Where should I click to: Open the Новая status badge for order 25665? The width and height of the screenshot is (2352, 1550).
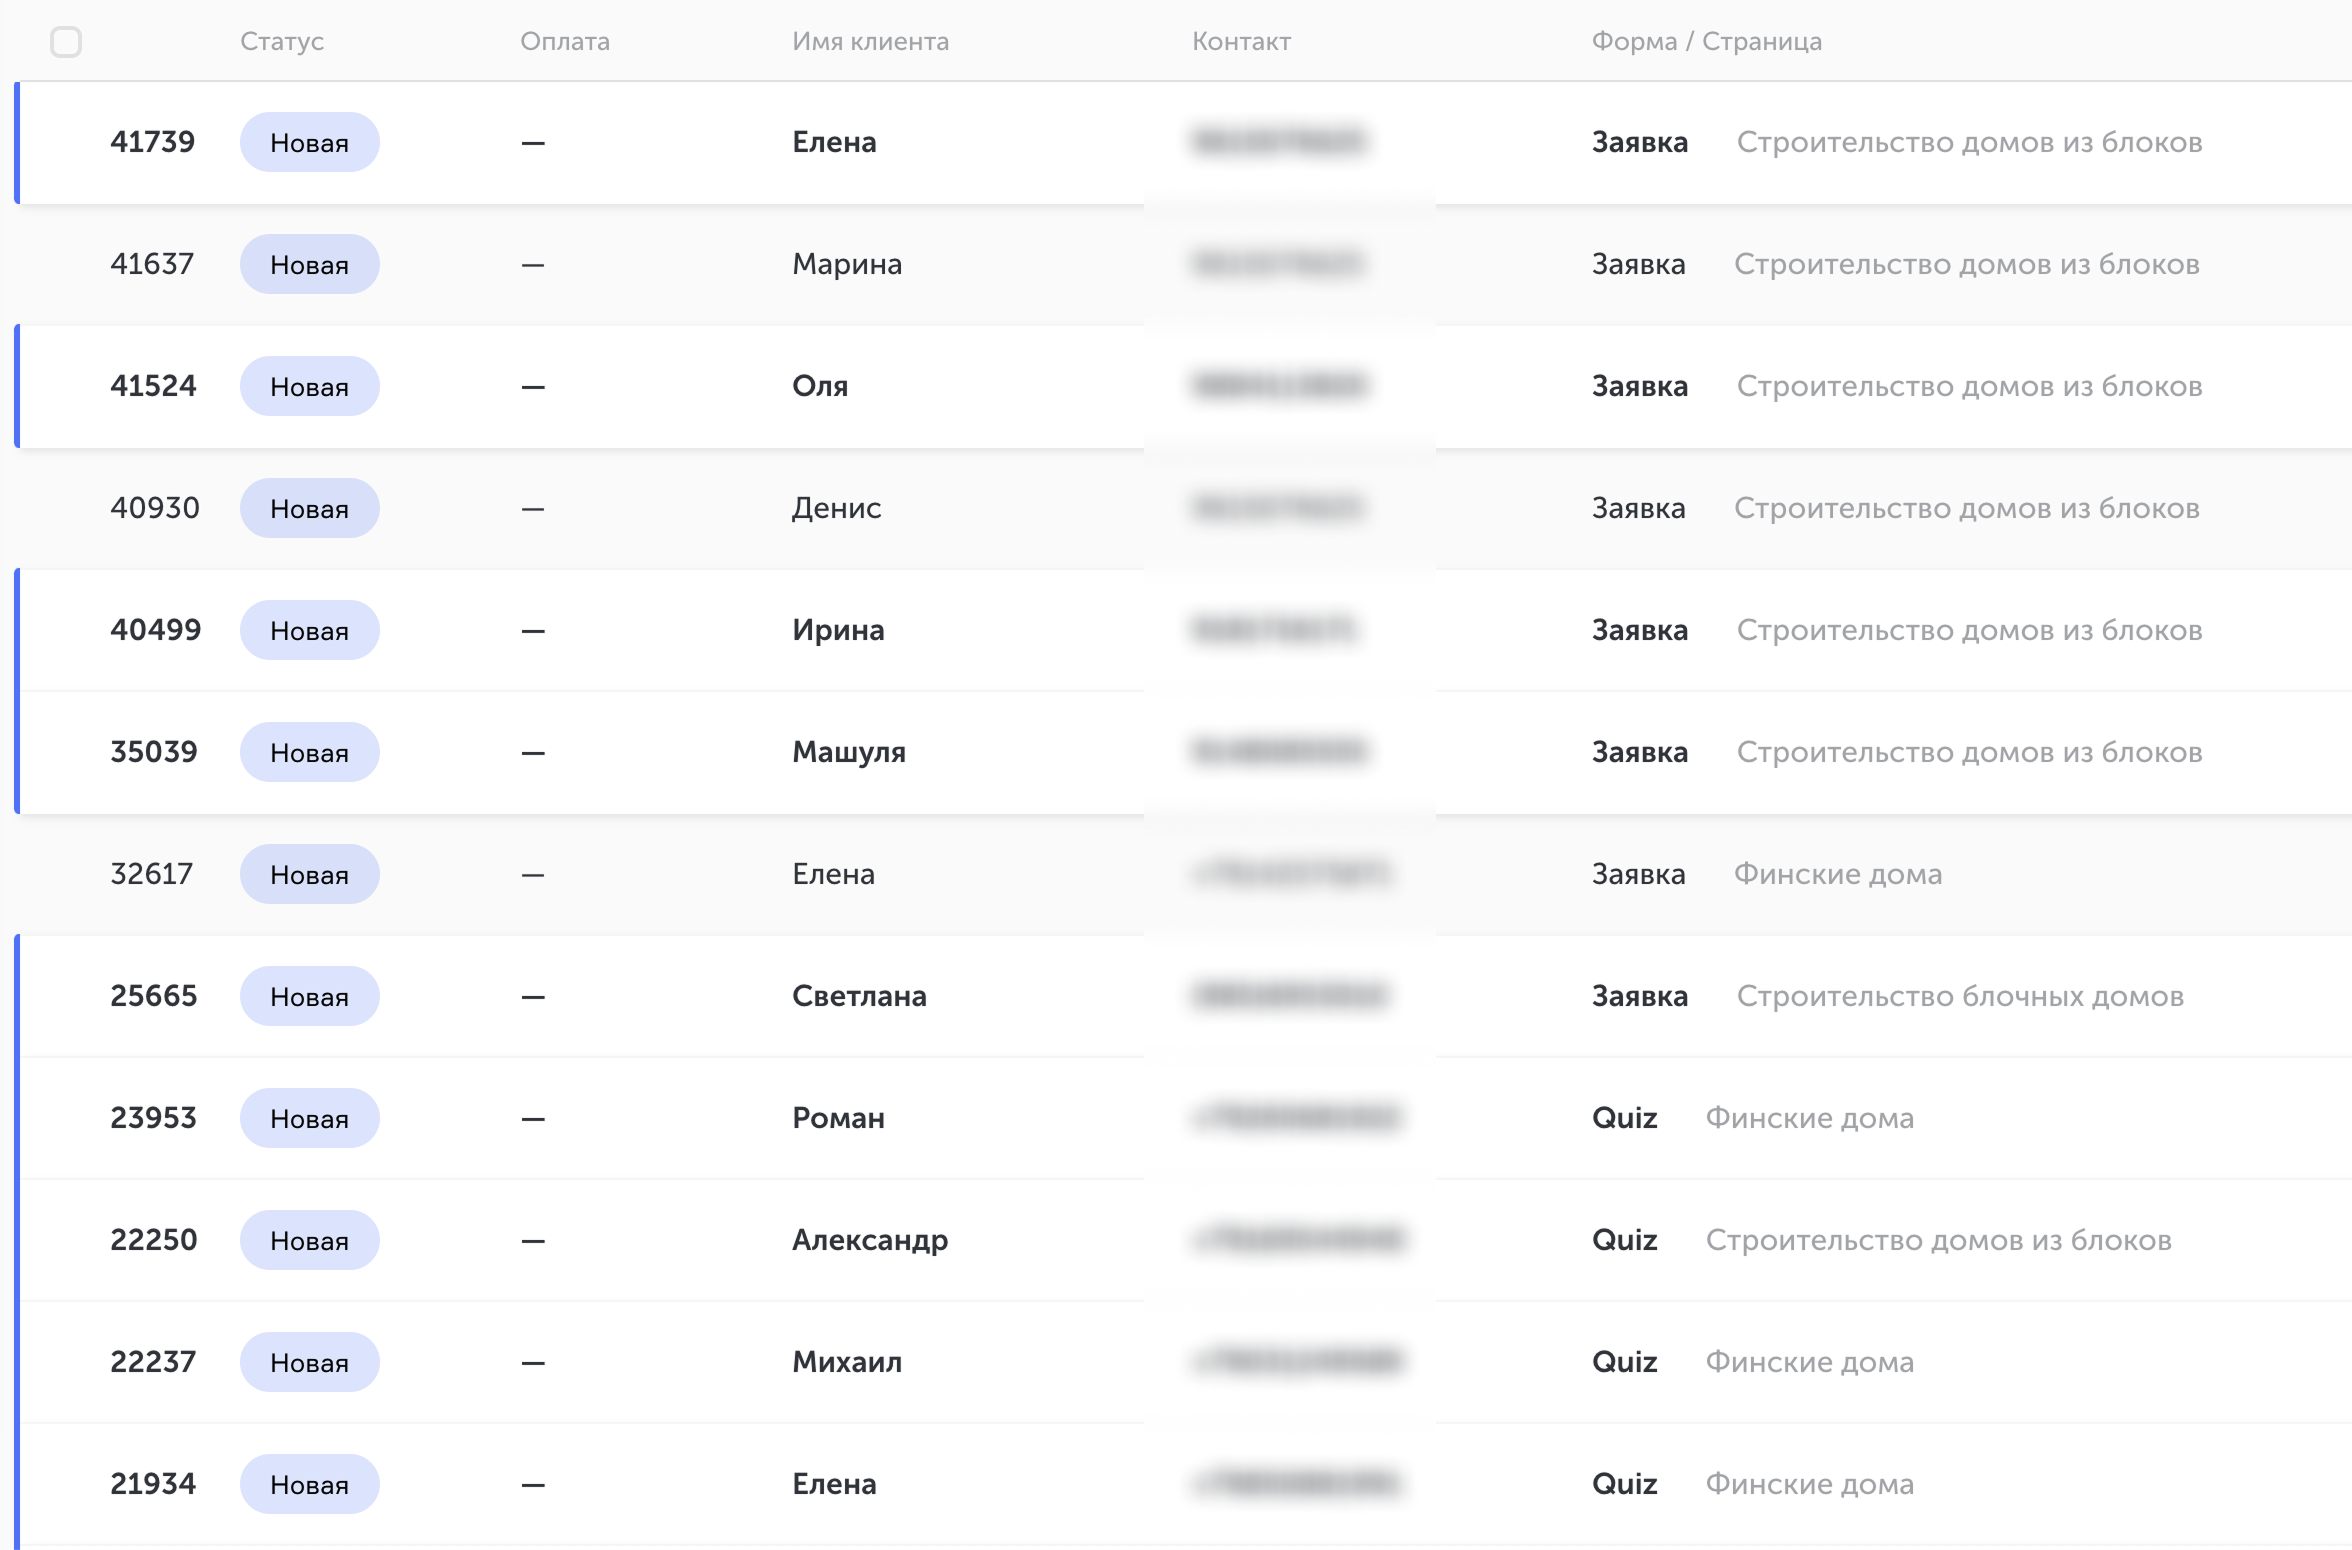[x=309, y=996]
